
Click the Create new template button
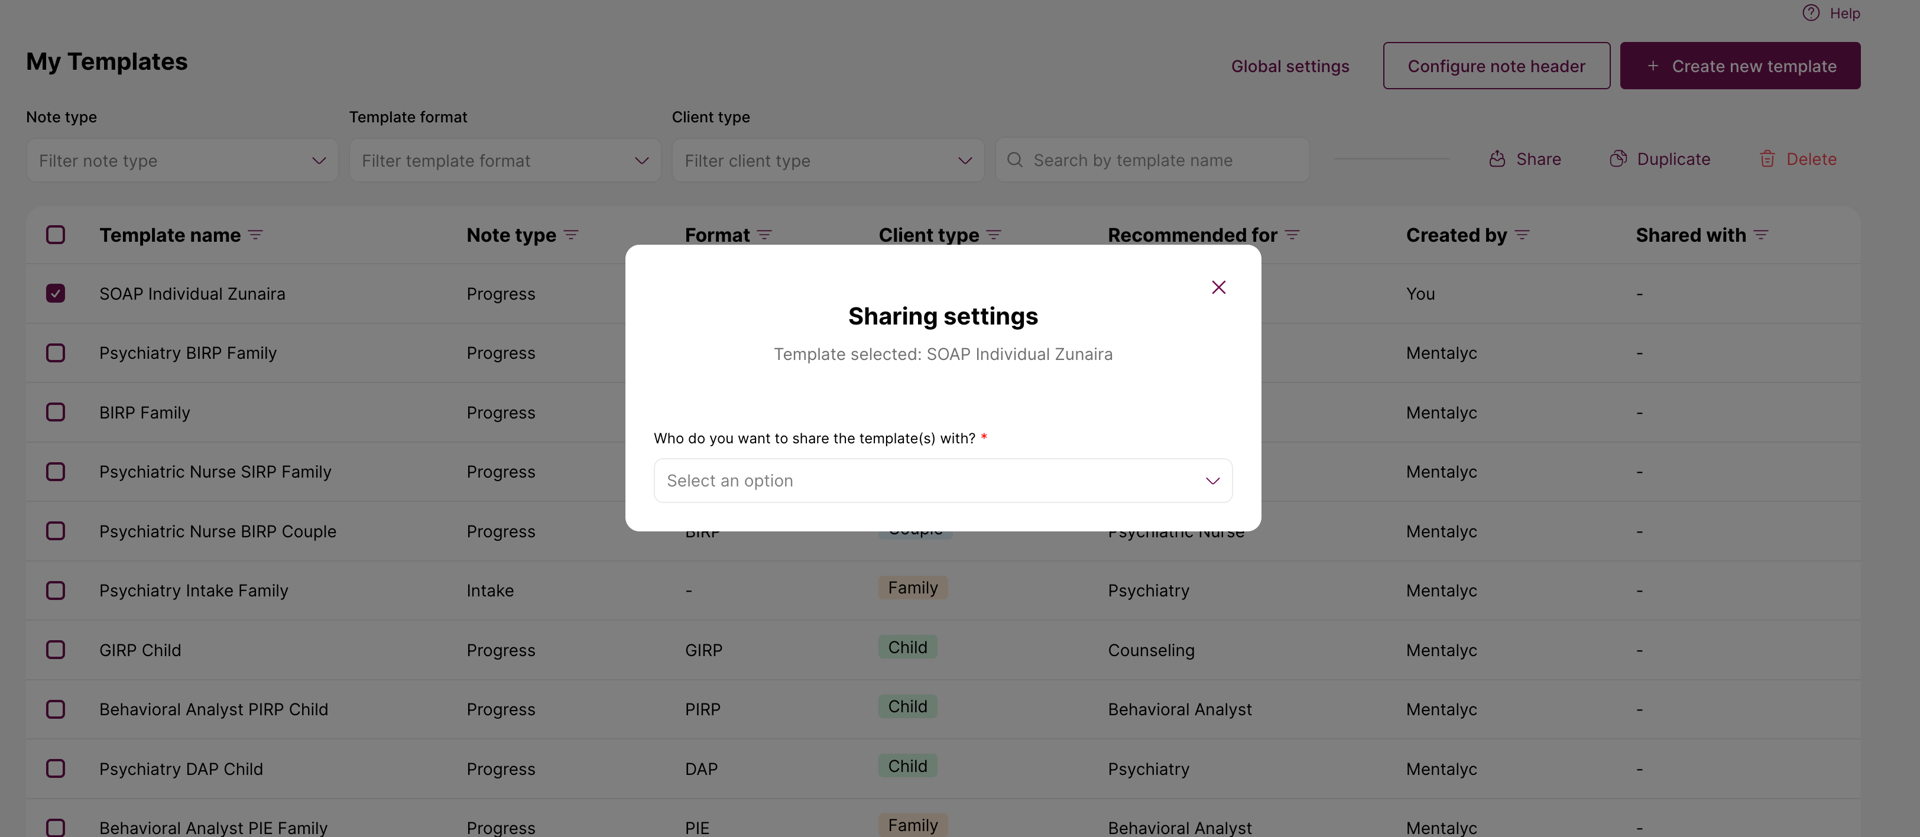[x=1740, y=66]
